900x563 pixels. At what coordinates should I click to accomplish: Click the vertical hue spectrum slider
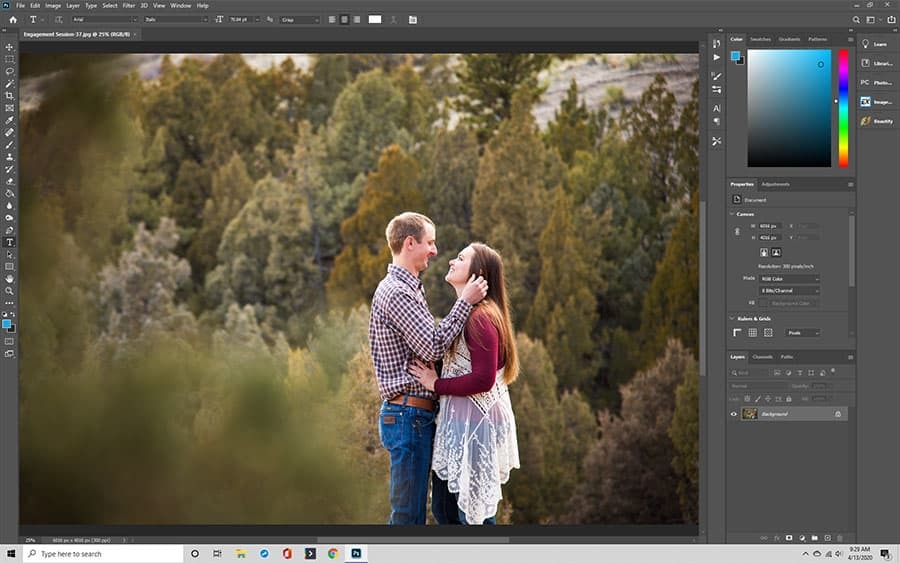[x=843, y=107]
